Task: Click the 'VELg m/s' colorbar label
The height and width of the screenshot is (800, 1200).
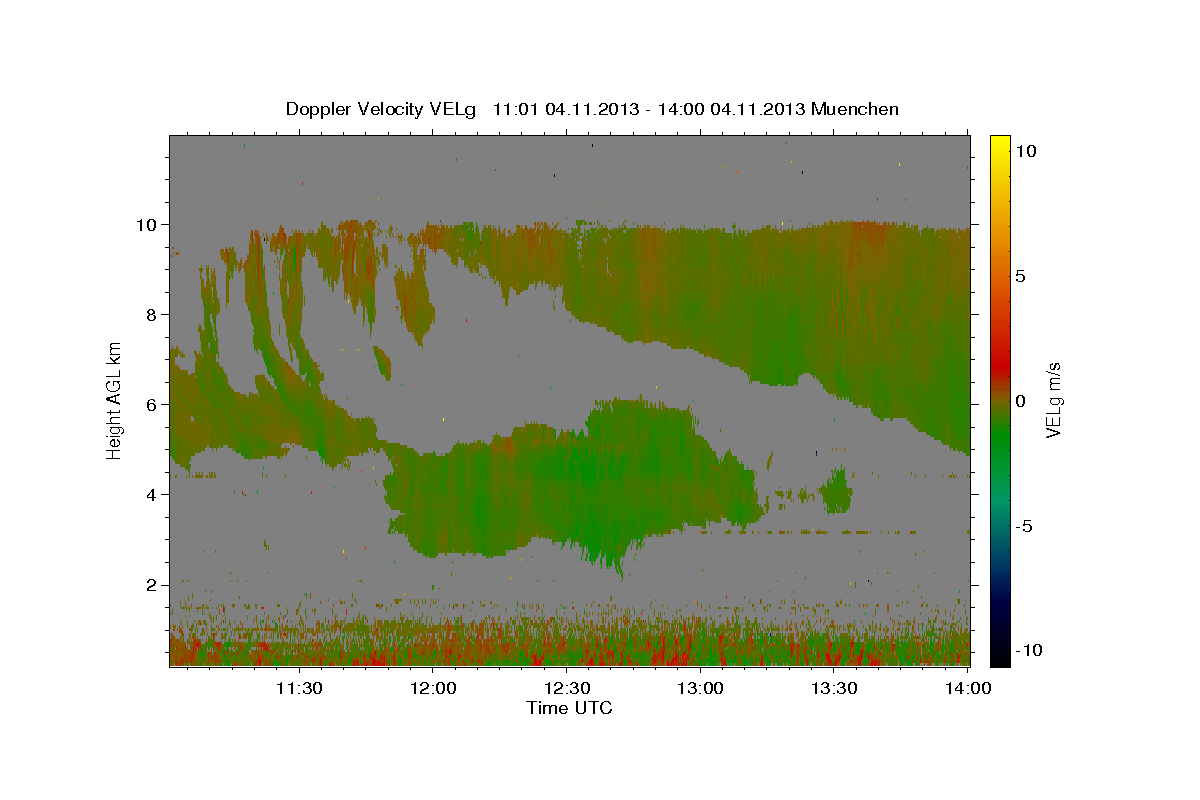Action: (x=1053, y=399)
